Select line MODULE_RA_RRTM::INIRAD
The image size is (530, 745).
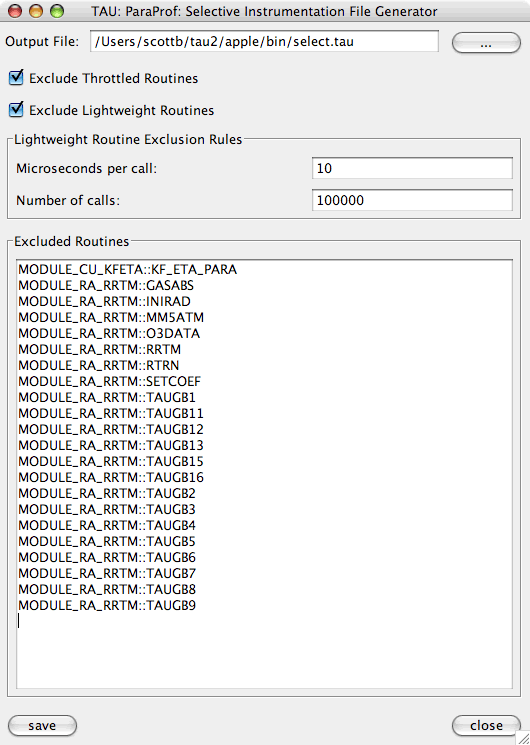pos(104,301)
